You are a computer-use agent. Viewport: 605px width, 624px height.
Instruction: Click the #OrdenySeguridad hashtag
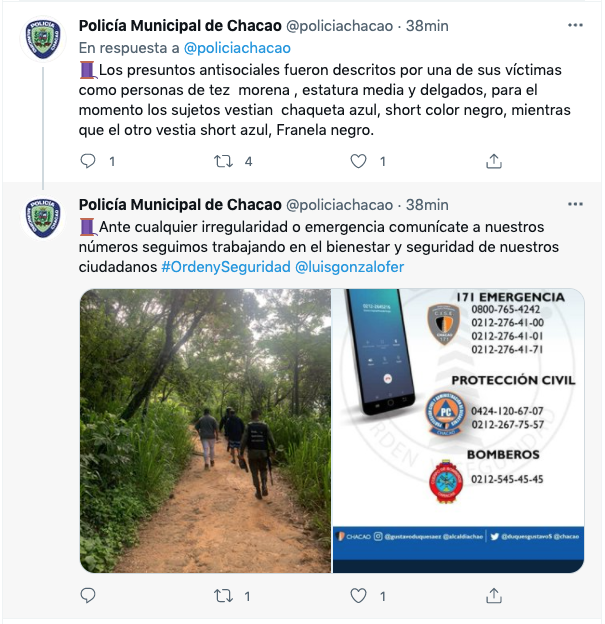coord(225,268)
